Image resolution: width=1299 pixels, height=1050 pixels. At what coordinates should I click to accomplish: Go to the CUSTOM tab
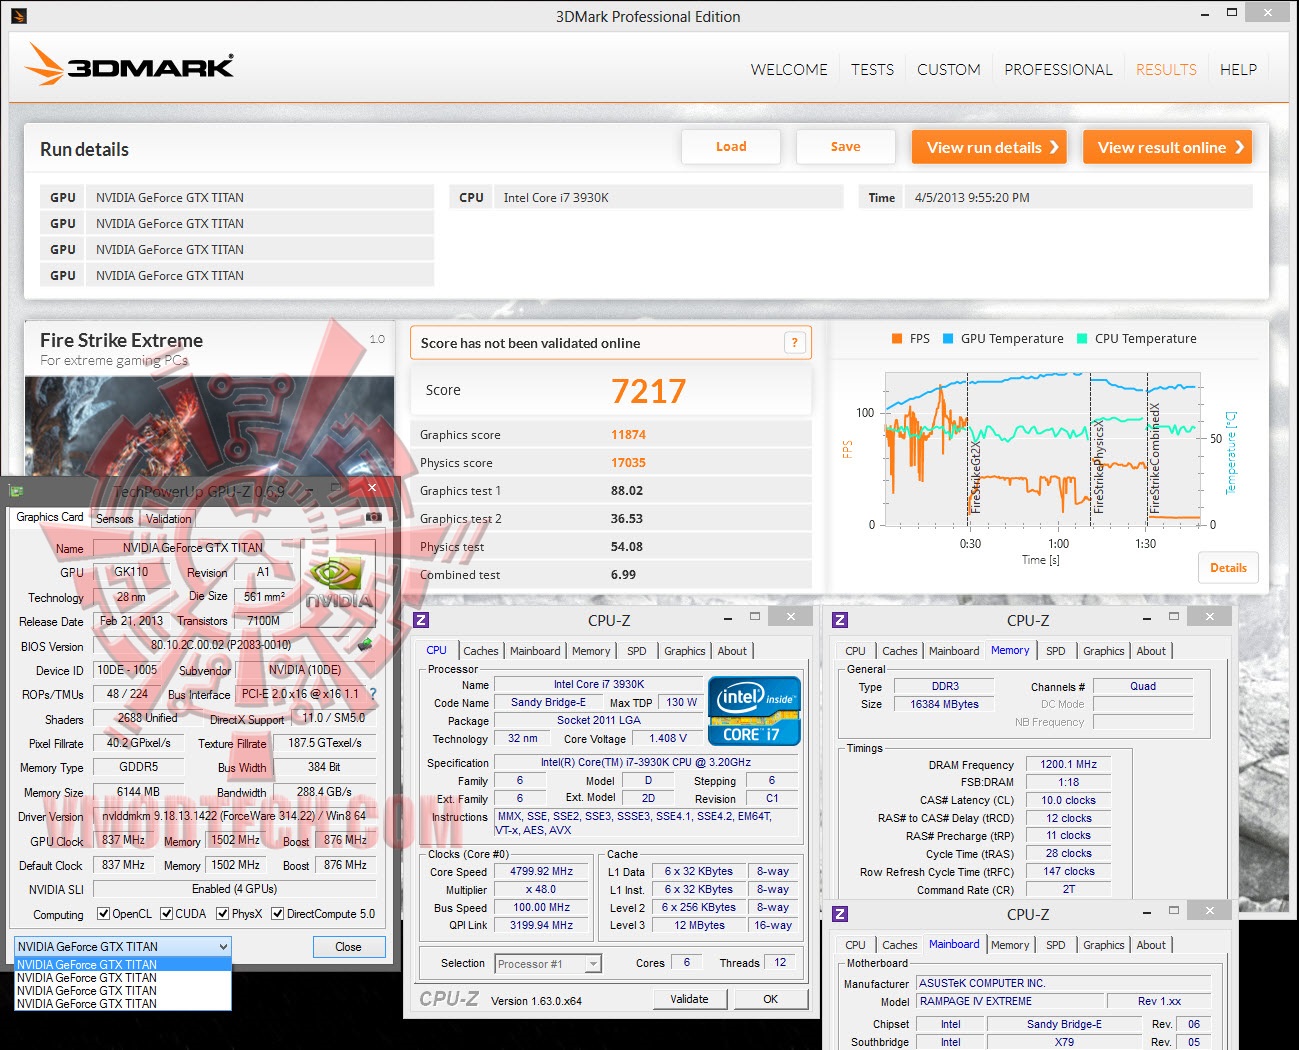click(x=948, y=70)
